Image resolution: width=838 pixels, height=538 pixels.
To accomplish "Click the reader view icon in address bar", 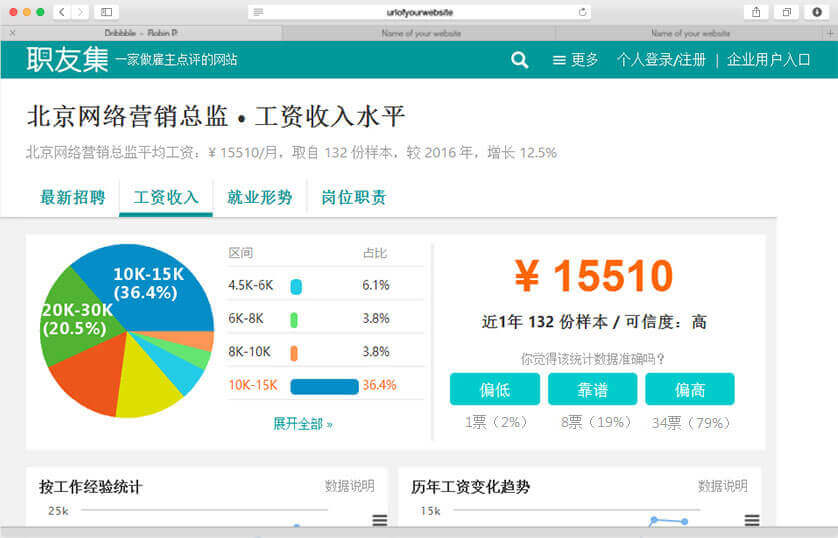I will (258, 12).
